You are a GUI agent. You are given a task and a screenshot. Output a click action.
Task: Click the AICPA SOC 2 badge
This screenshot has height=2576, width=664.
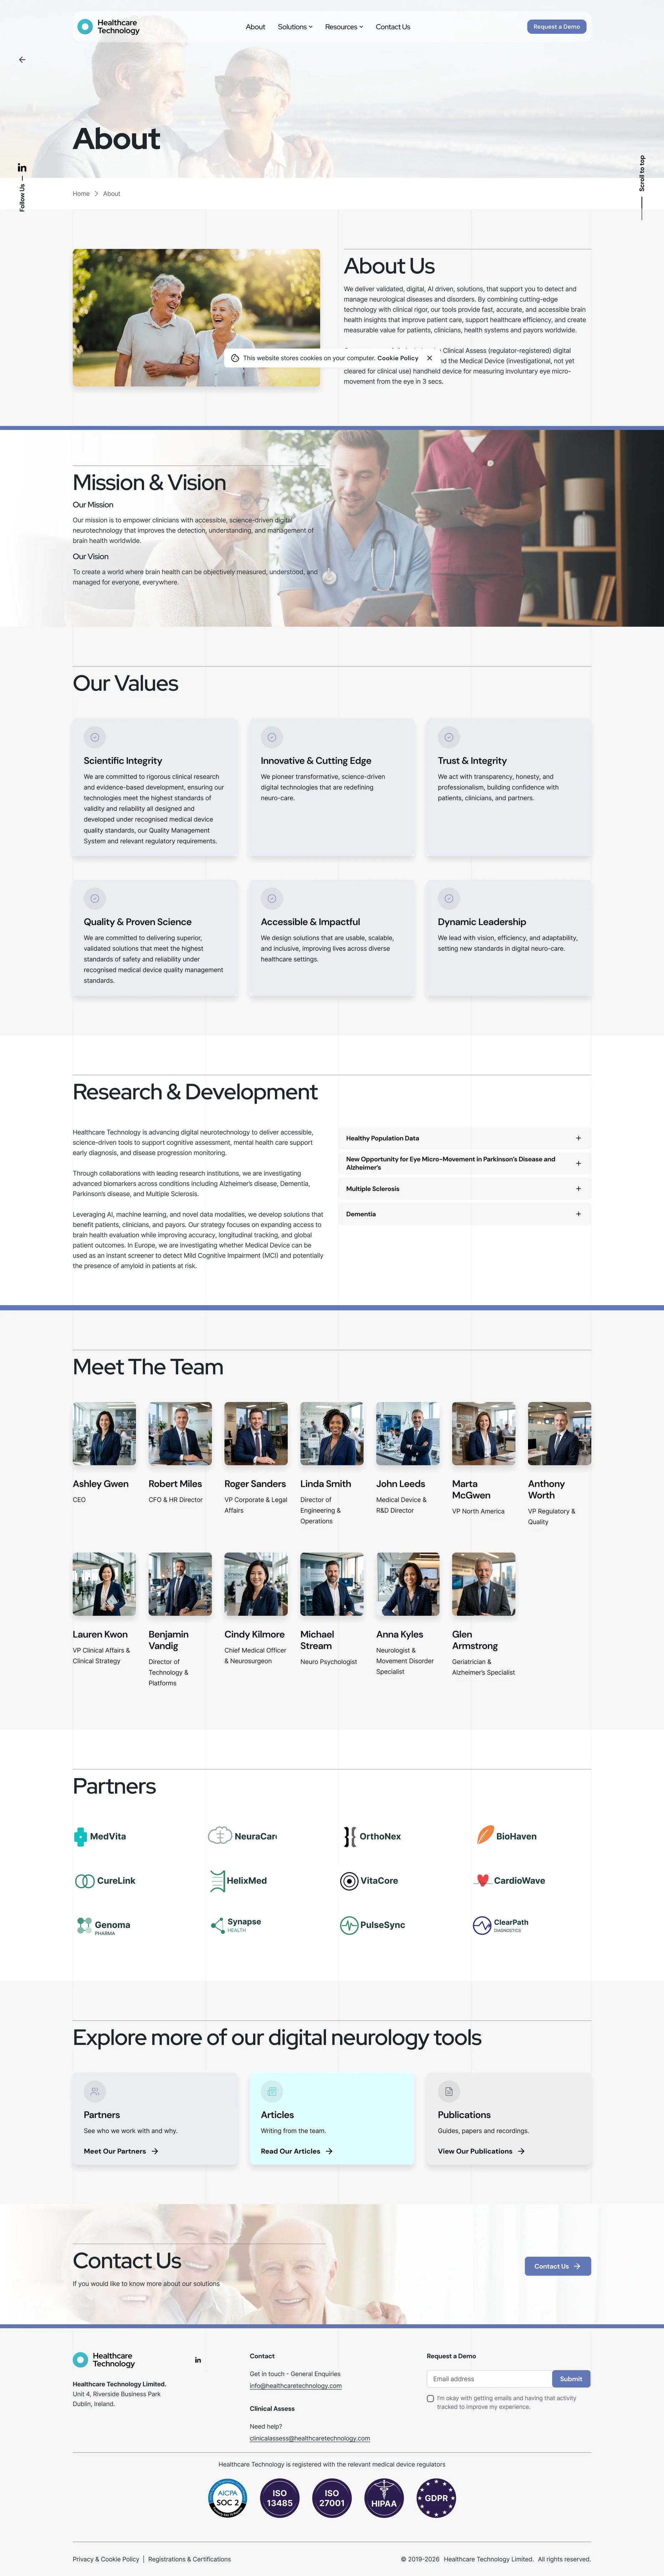tap(228, 2498)
